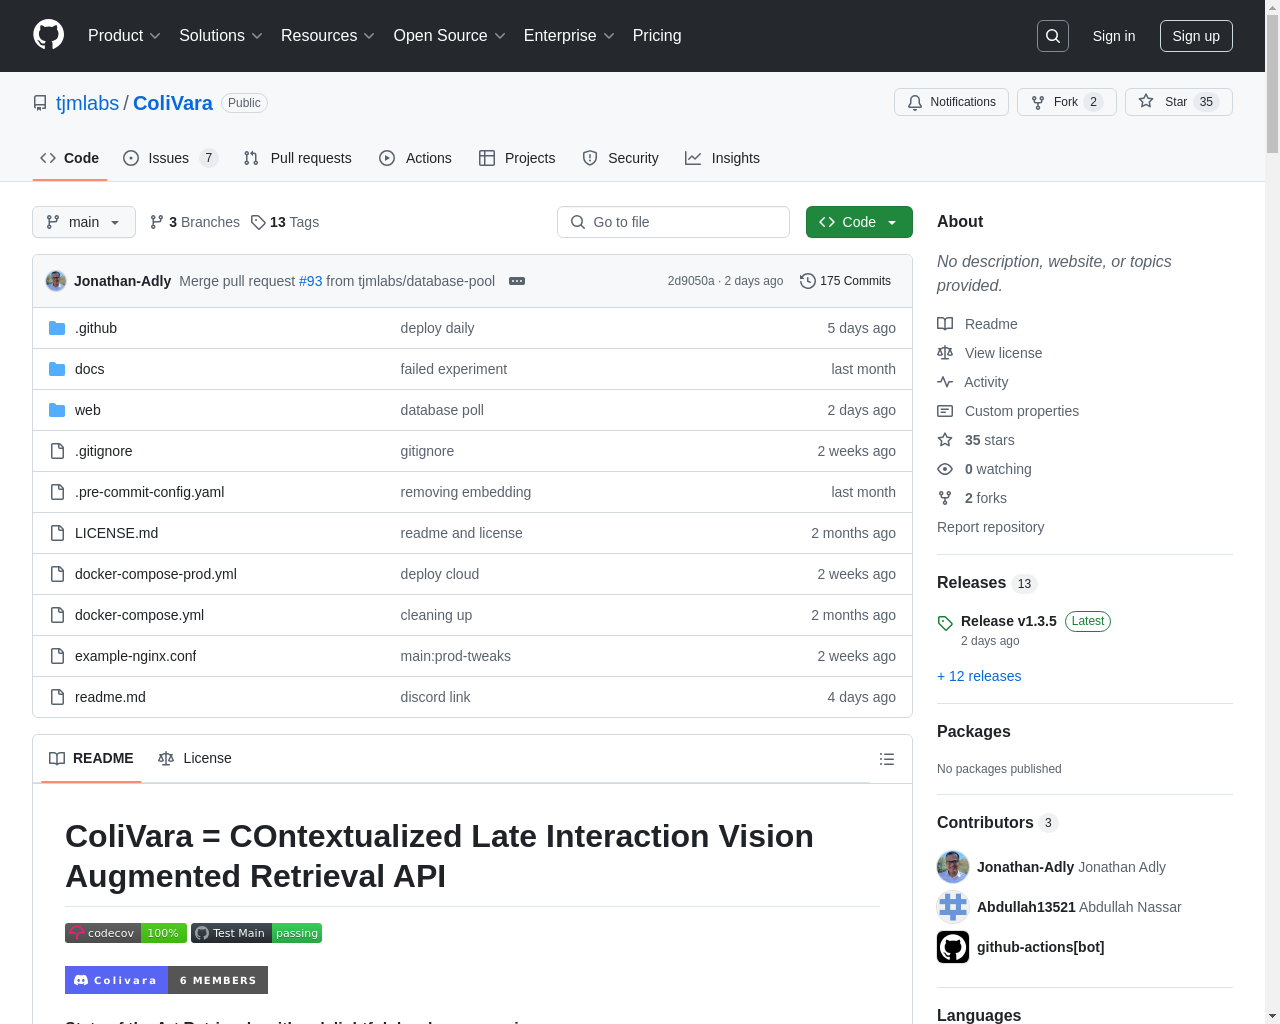Click github-actions[bot] avatar
This screenshot has width=1280, height=1024.
(953, 947)
